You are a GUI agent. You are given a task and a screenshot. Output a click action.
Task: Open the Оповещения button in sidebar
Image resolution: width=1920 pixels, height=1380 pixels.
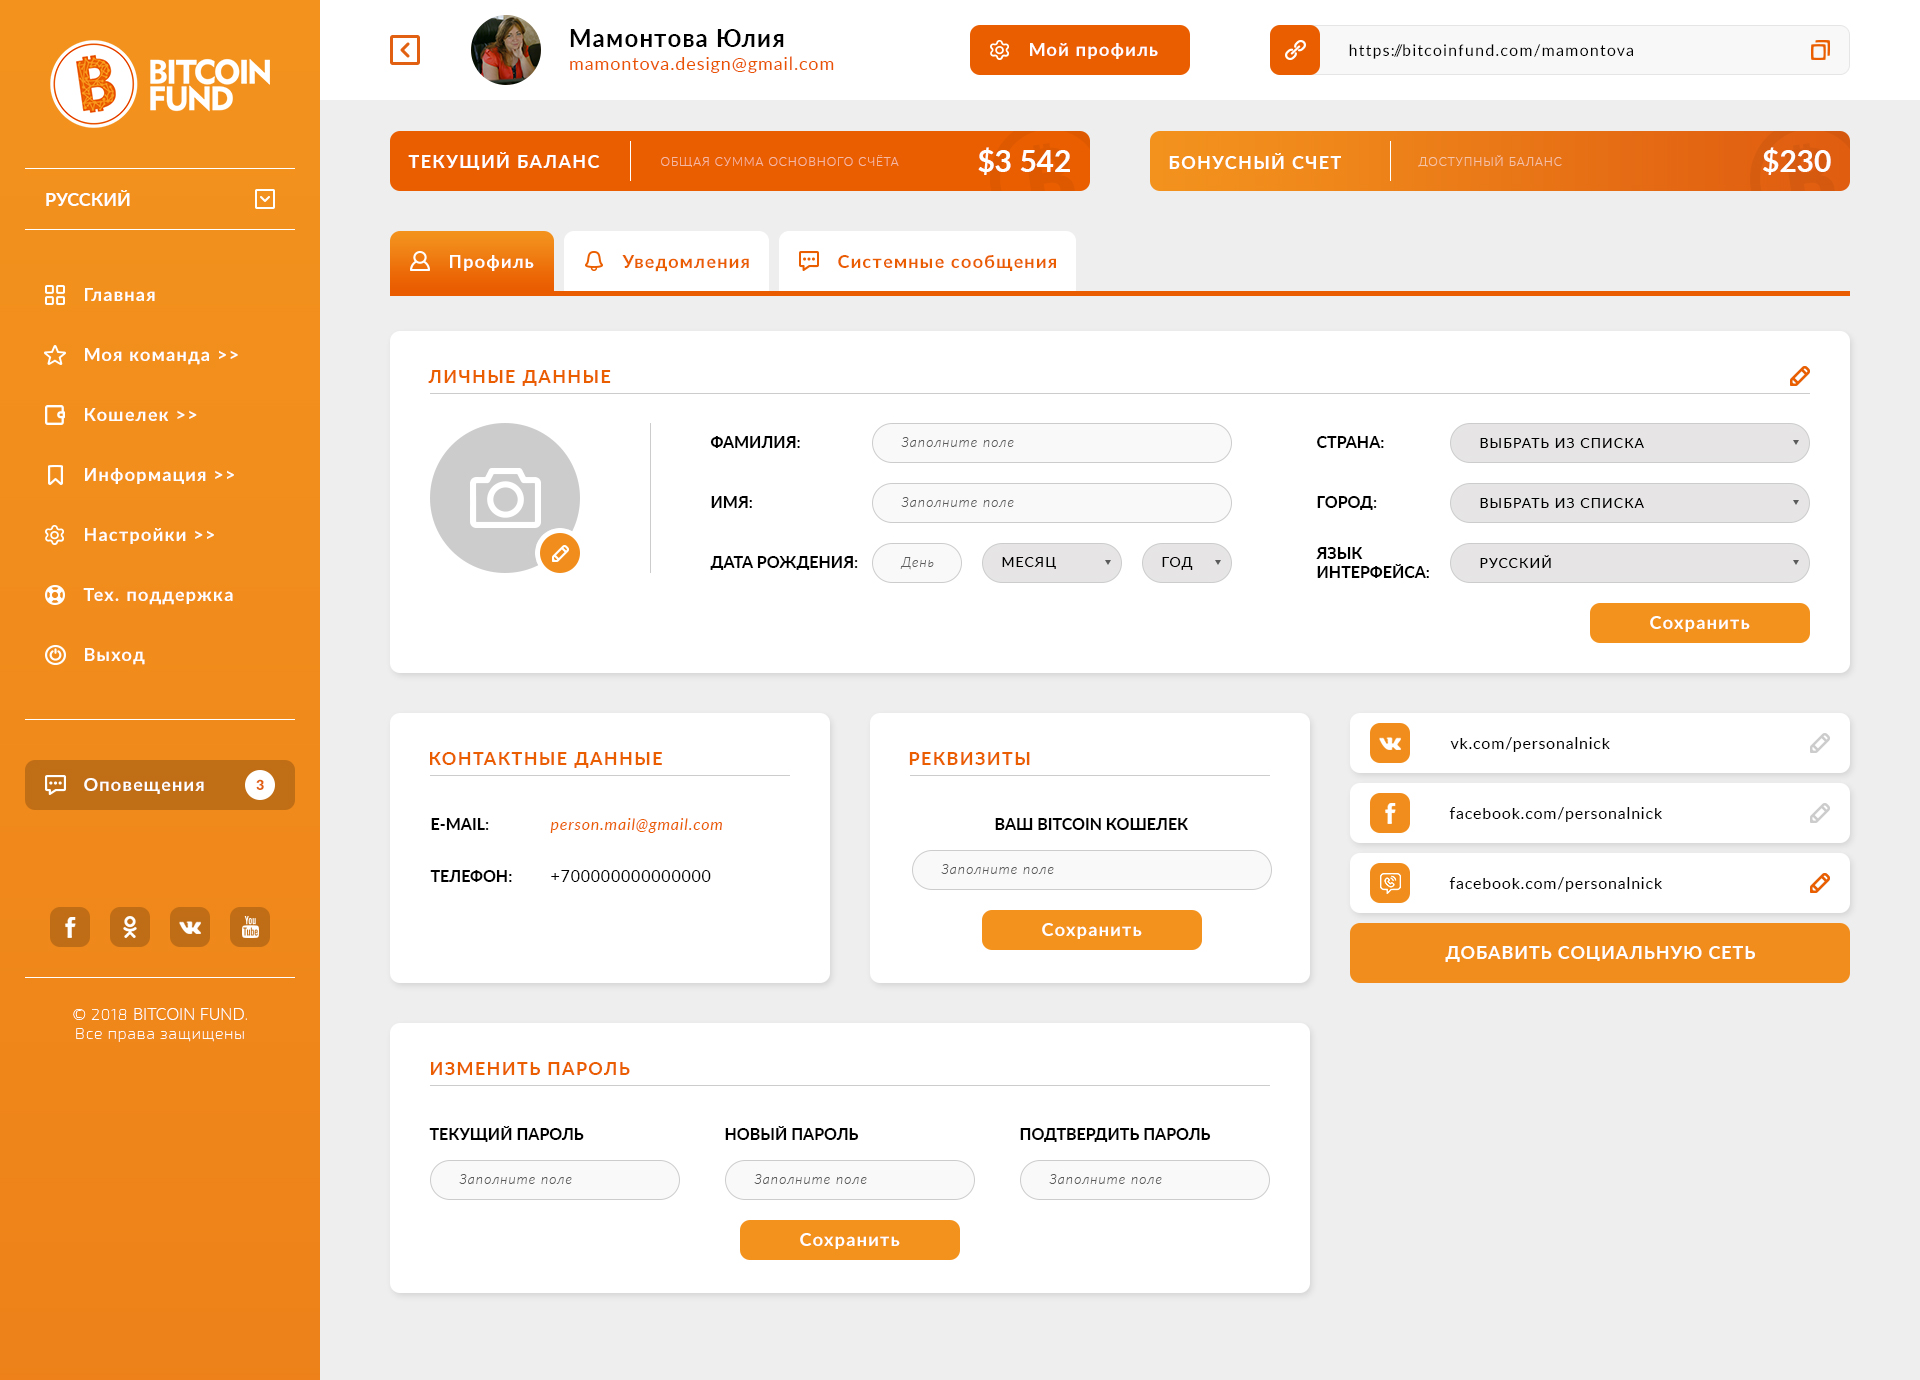160,785
